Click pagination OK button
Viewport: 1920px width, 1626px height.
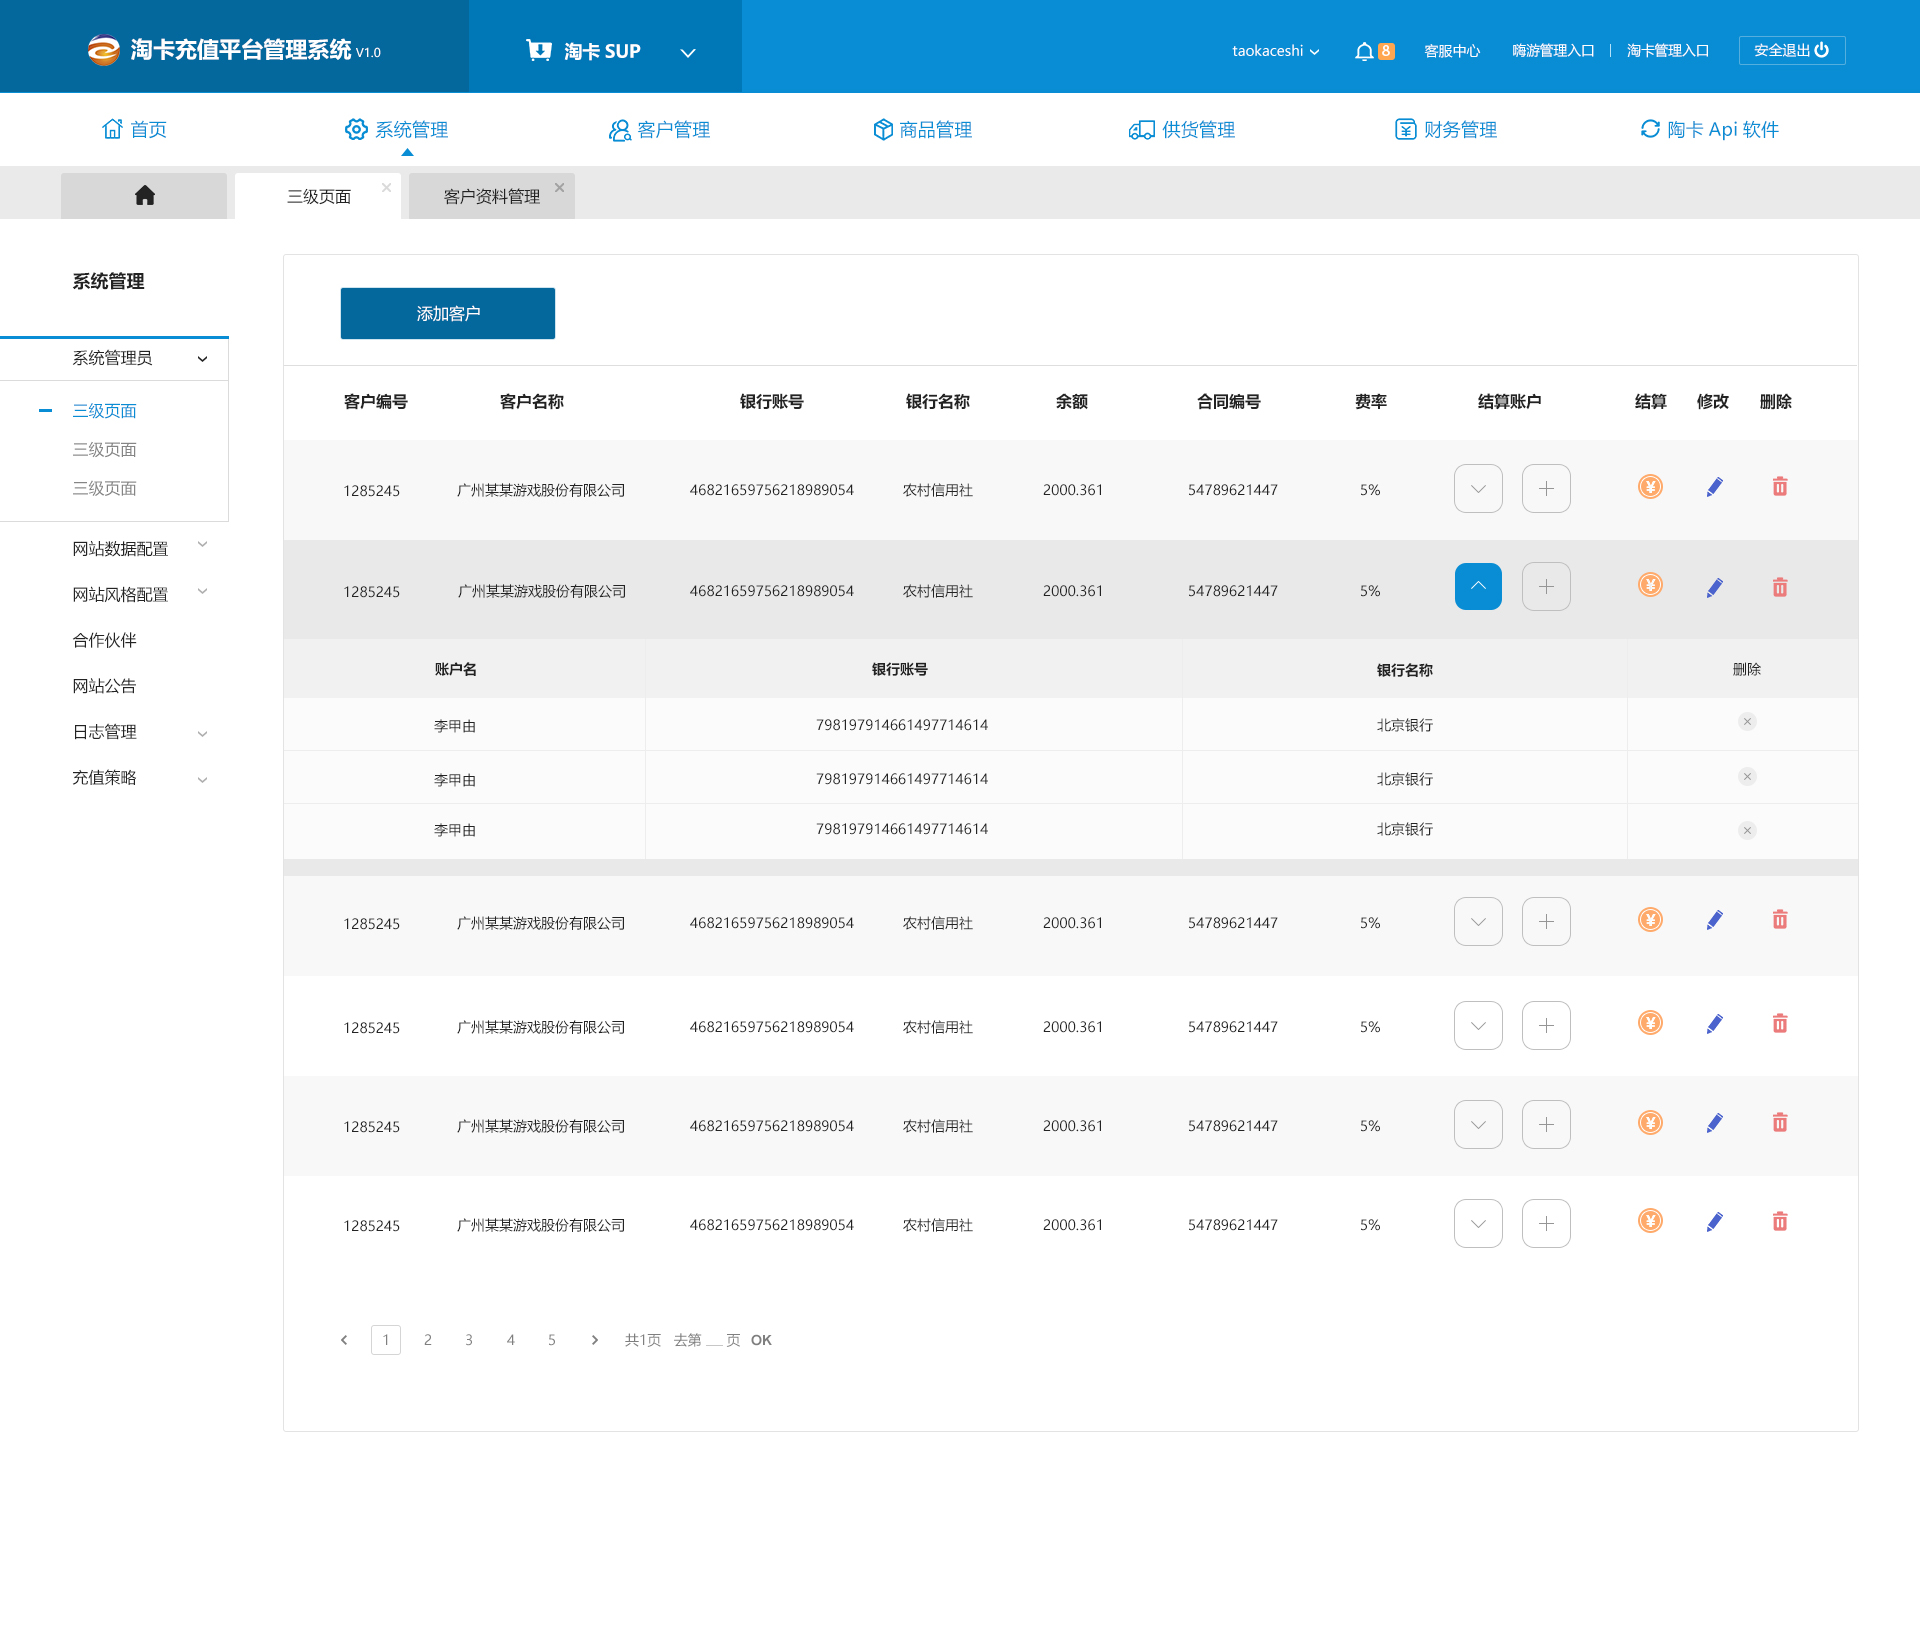pos(761,1340)
